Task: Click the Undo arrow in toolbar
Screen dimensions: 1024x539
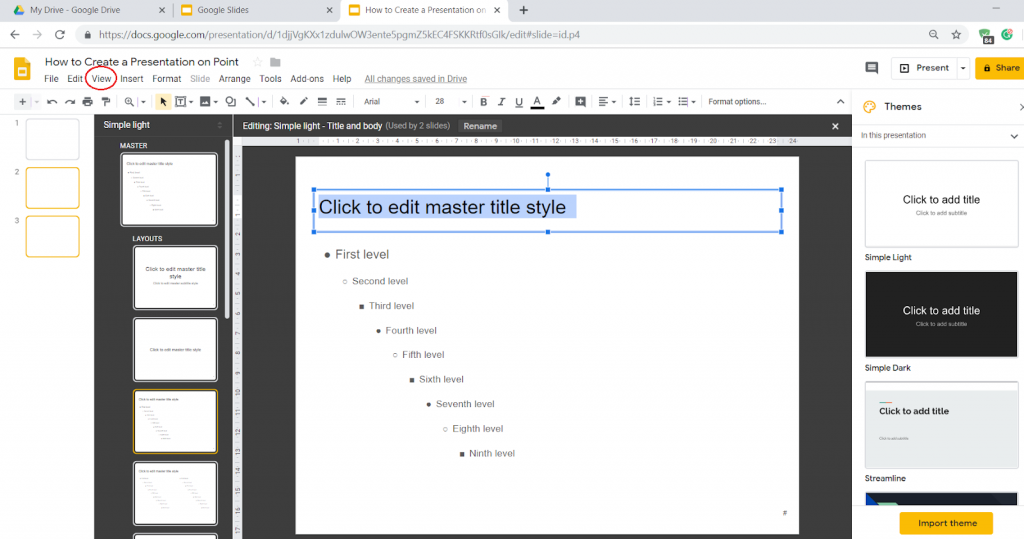Action: click(x=52, y=102)
